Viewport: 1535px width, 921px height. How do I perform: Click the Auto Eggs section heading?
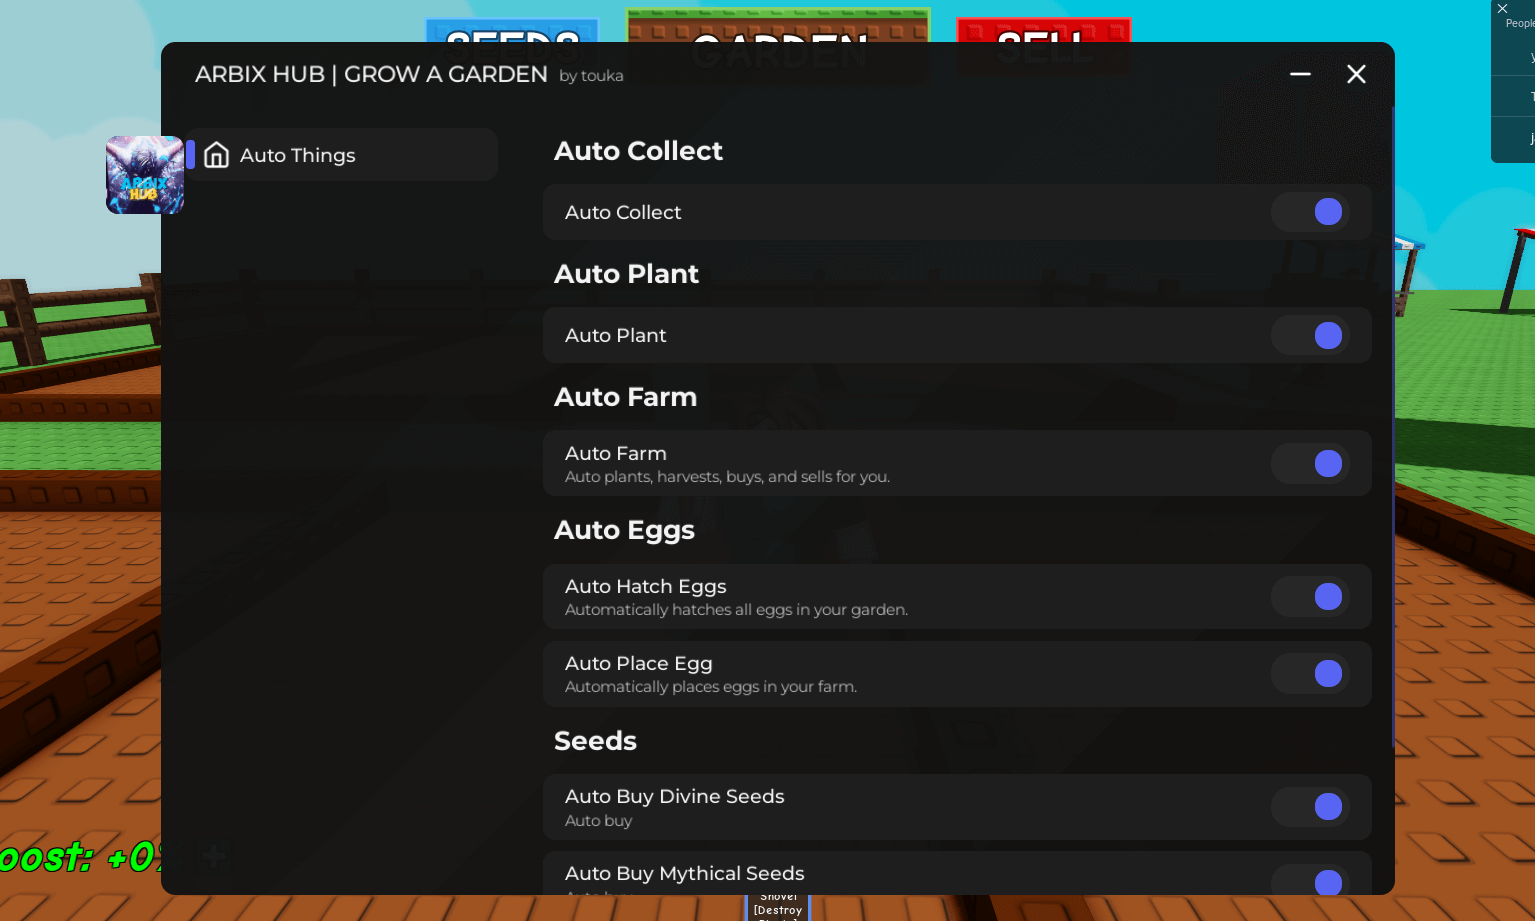coord(624,531)
